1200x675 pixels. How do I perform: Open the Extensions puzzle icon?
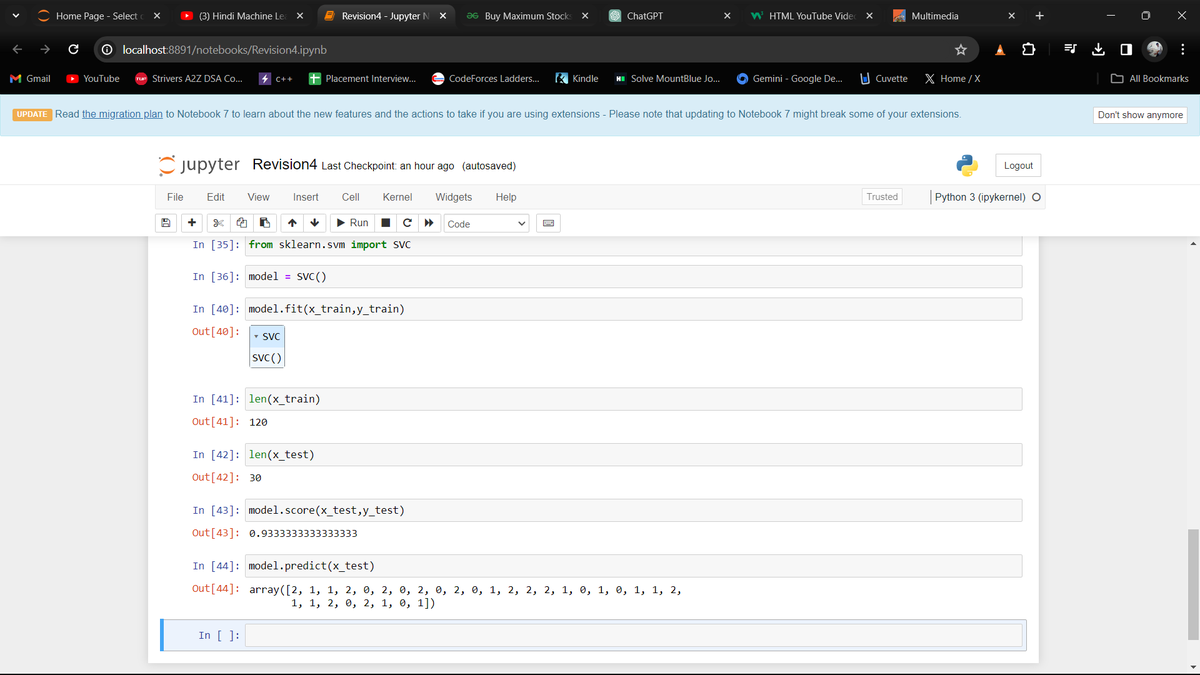tap(1028, 50)
